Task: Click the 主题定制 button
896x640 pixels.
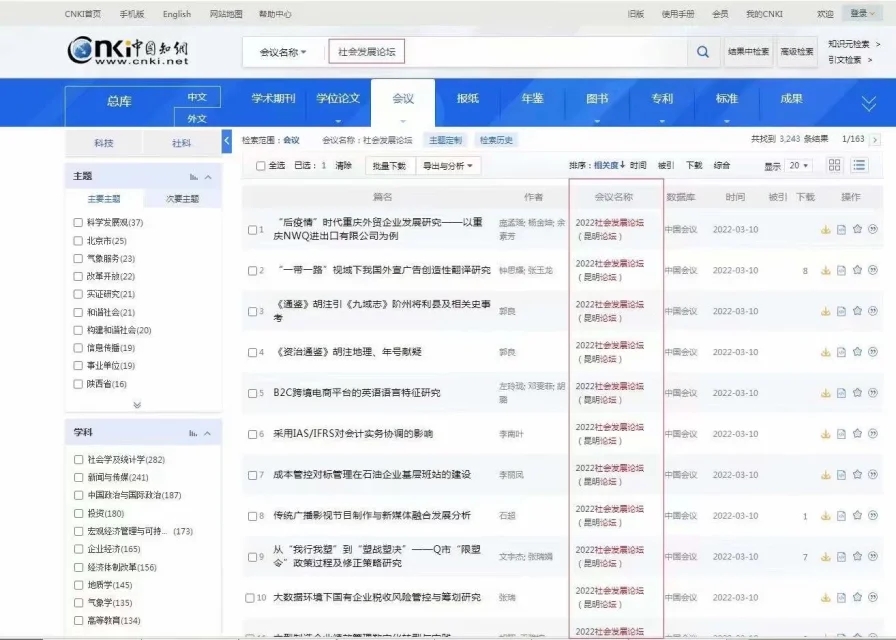Action: (445, 140)
